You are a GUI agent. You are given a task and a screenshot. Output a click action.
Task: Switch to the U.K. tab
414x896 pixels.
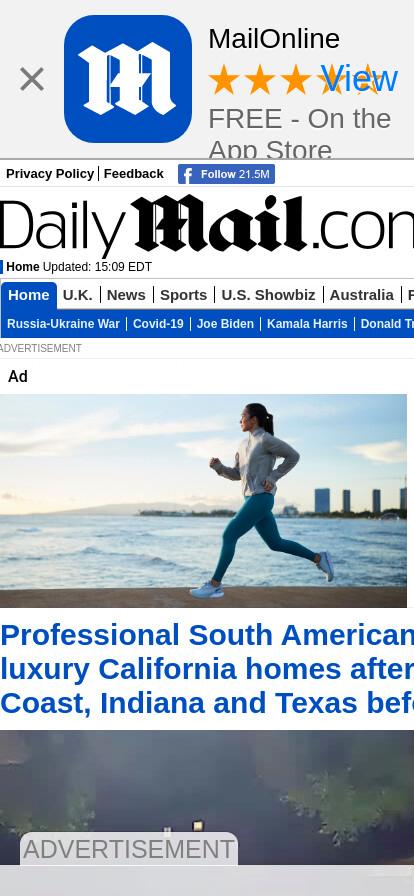[x=77, y=295]
